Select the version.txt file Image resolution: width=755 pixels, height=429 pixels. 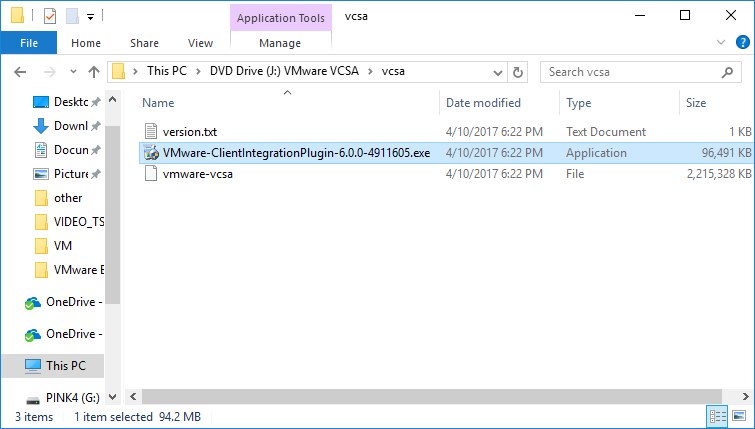(190, 131)
